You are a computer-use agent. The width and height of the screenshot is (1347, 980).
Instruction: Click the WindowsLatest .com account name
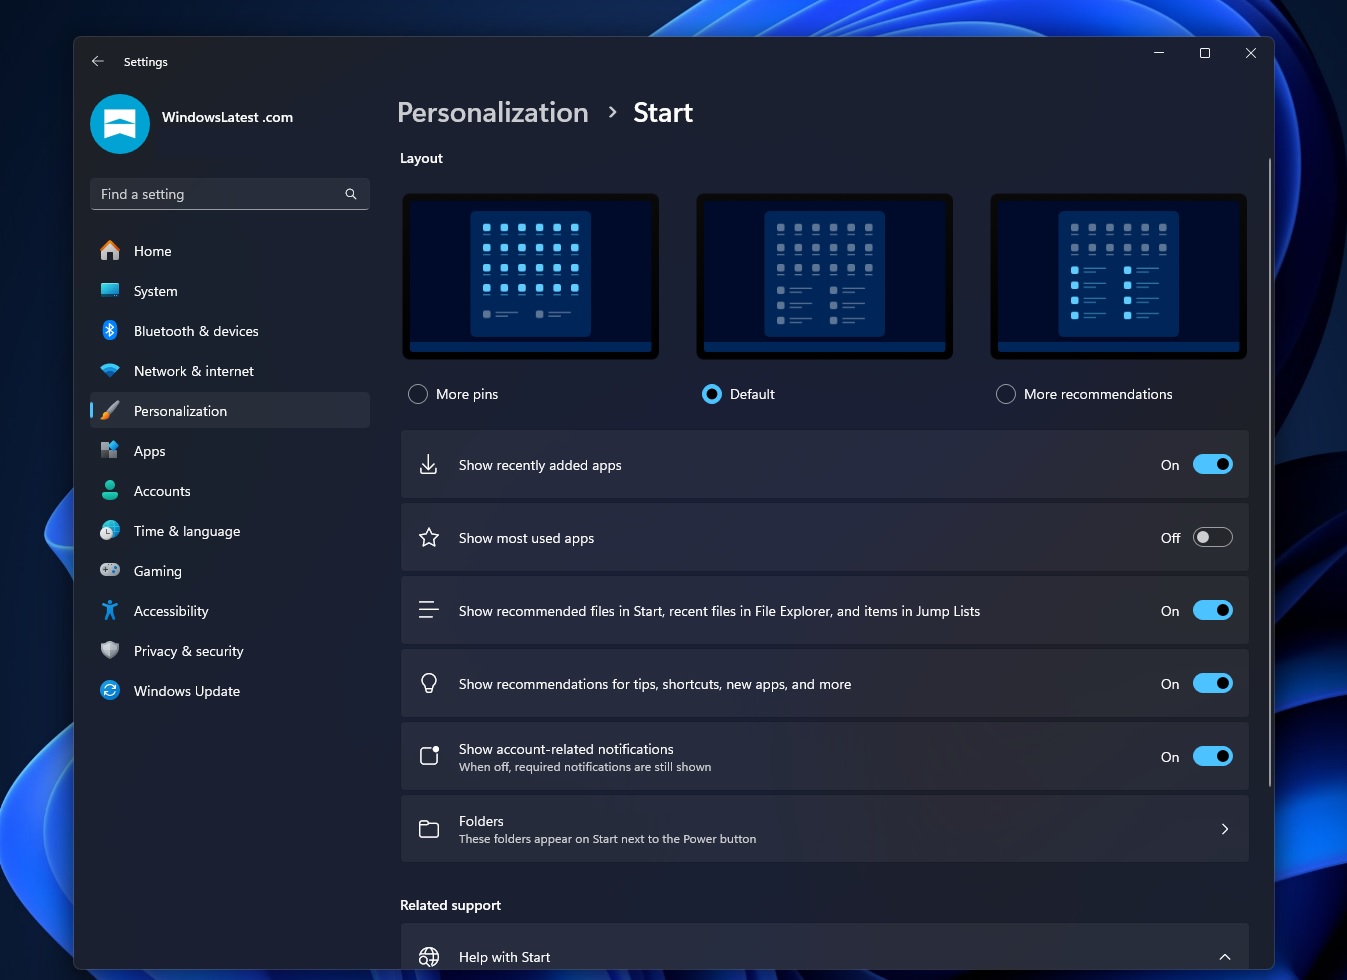pos(227,117)
